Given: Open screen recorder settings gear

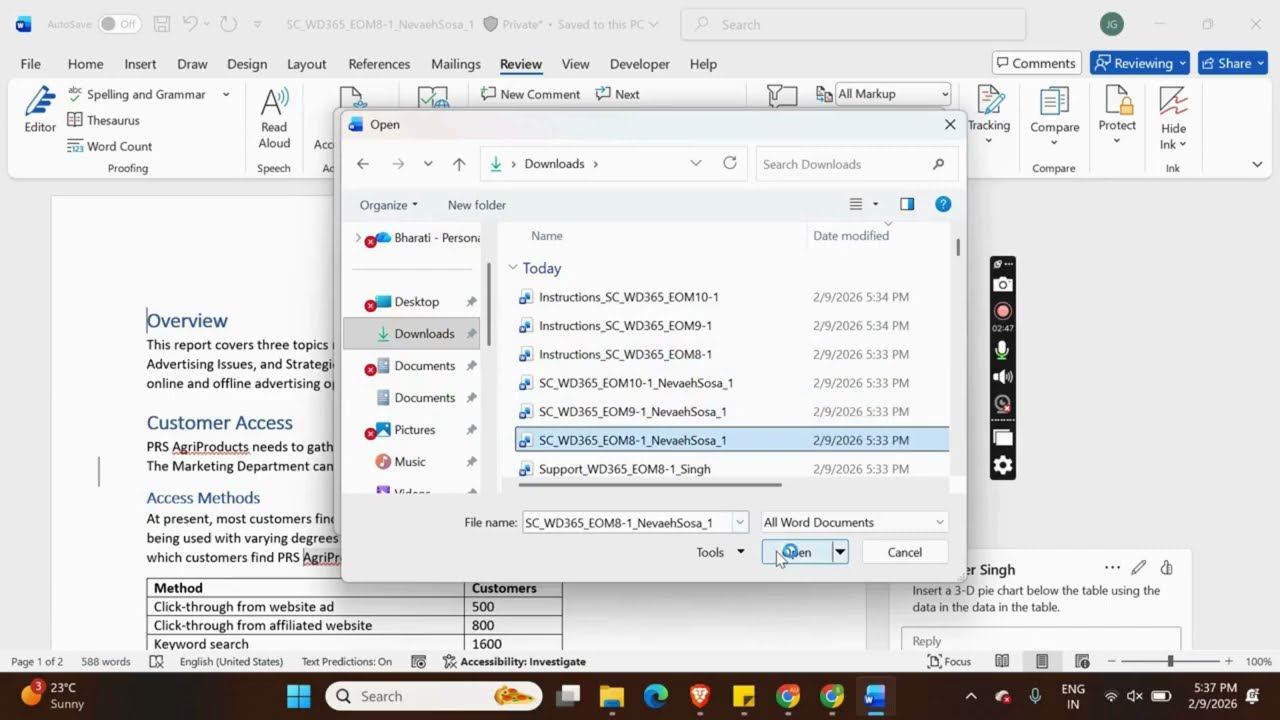Looking at the screenshot, I should pyautogui.click(x=1002, y=465).
